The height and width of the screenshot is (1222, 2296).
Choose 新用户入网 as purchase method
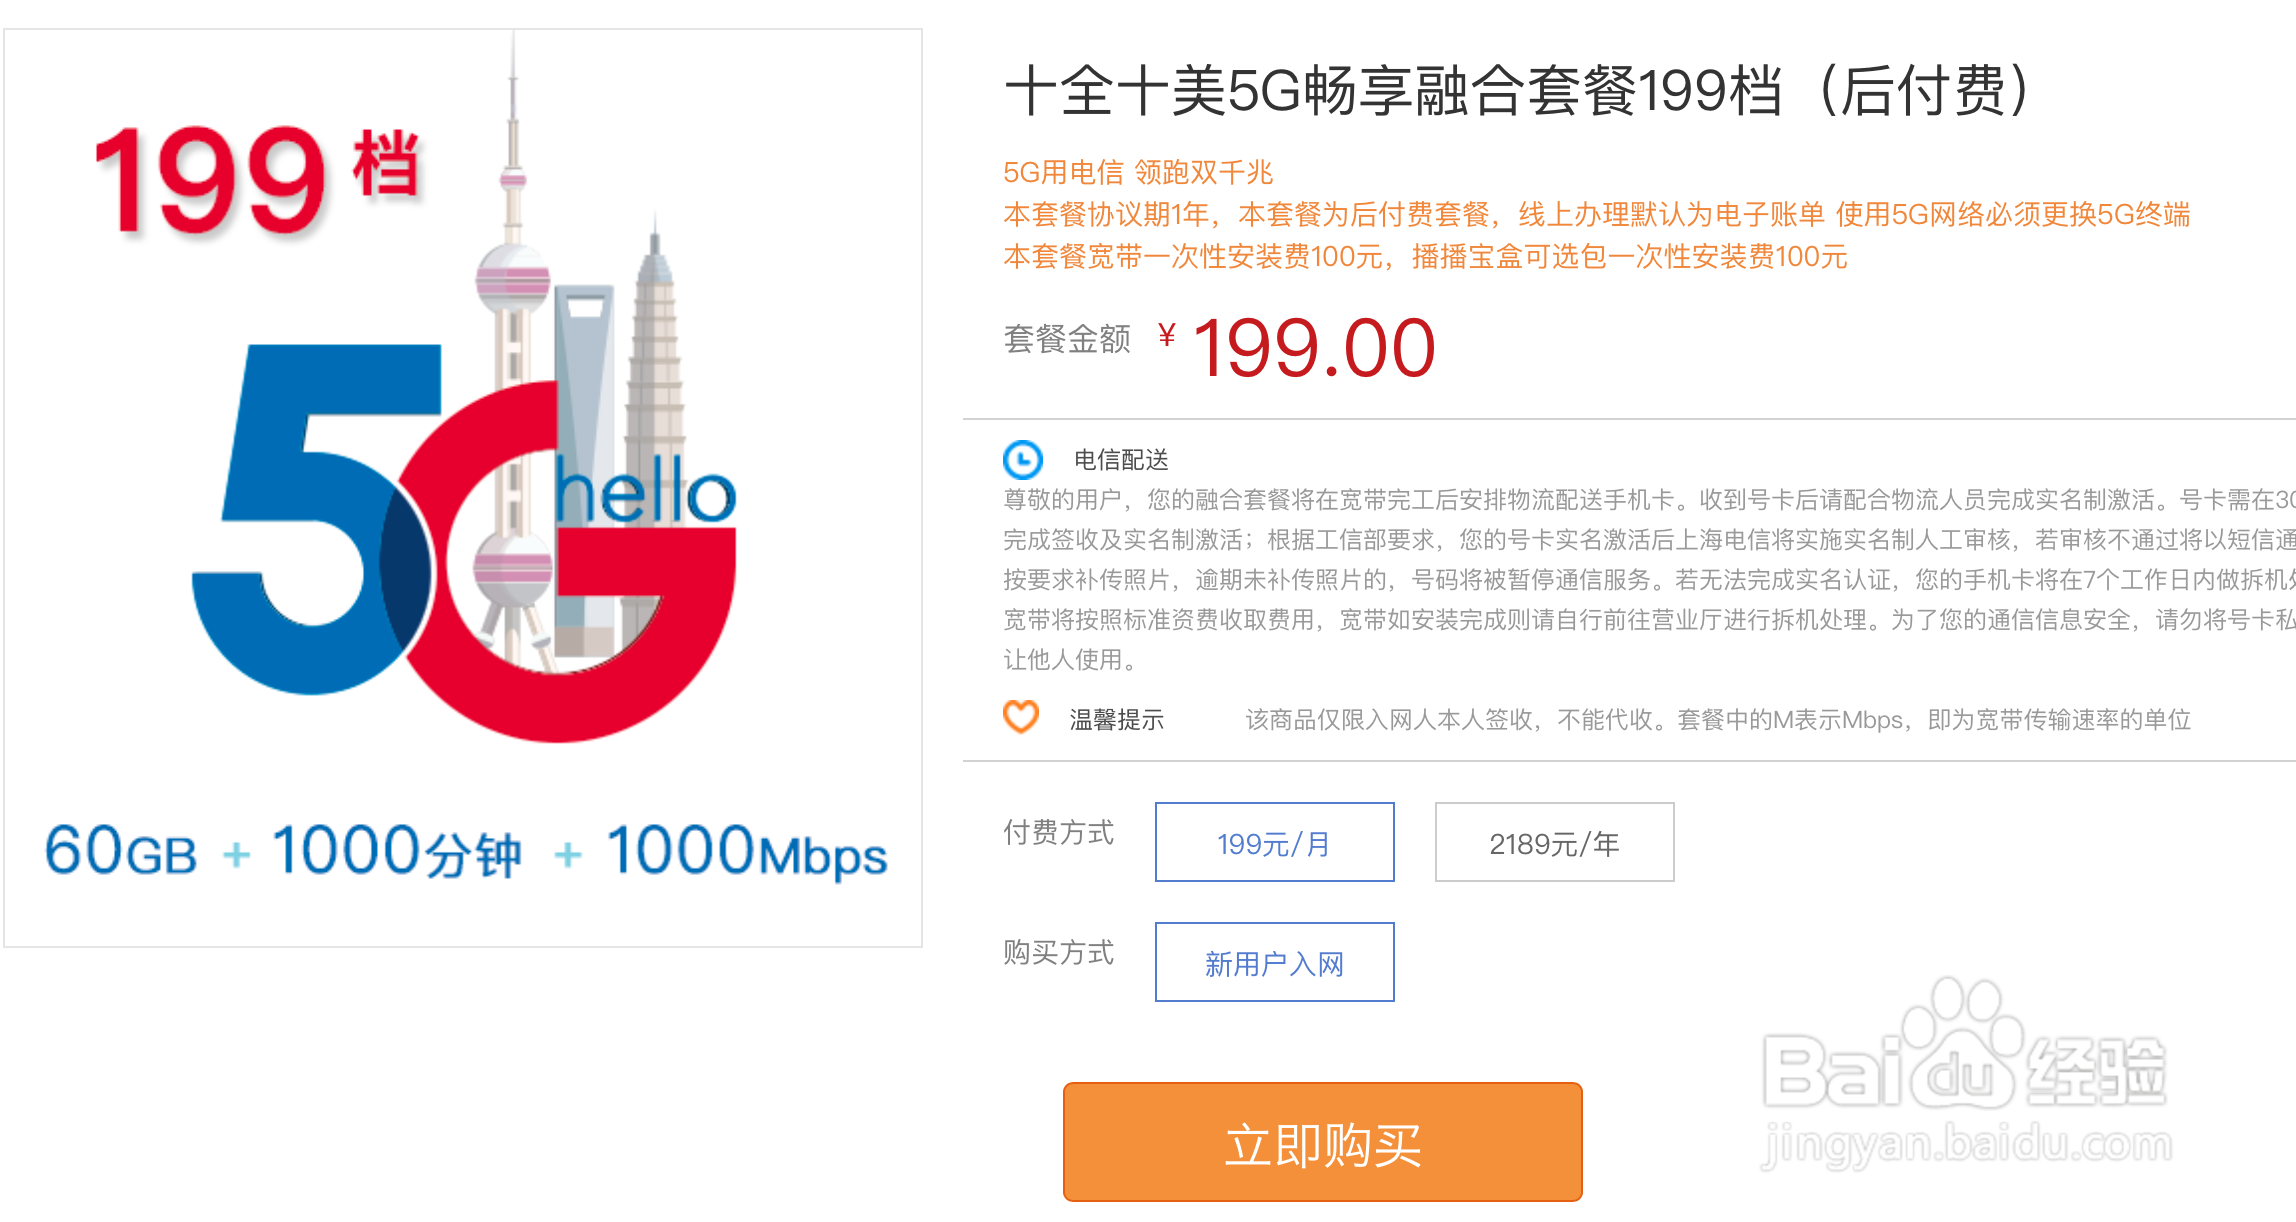(x=1274, y=962)
